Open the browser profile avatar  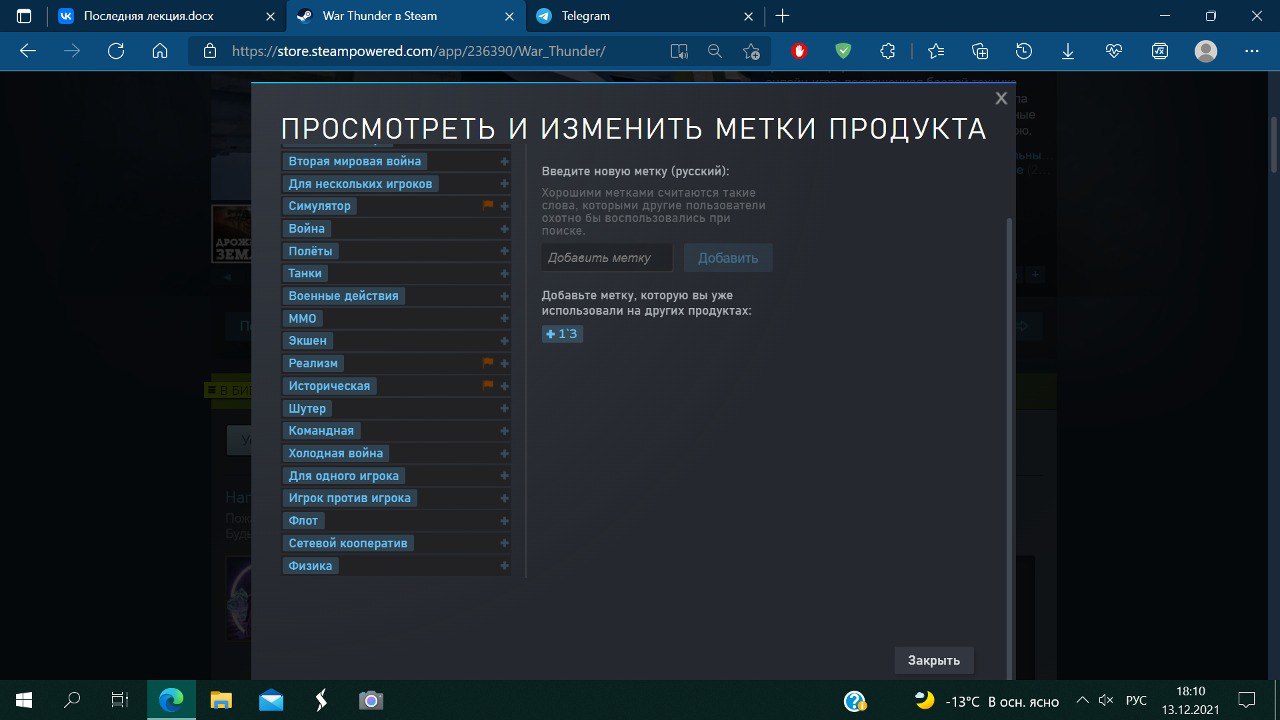(x=1206, y=51)
